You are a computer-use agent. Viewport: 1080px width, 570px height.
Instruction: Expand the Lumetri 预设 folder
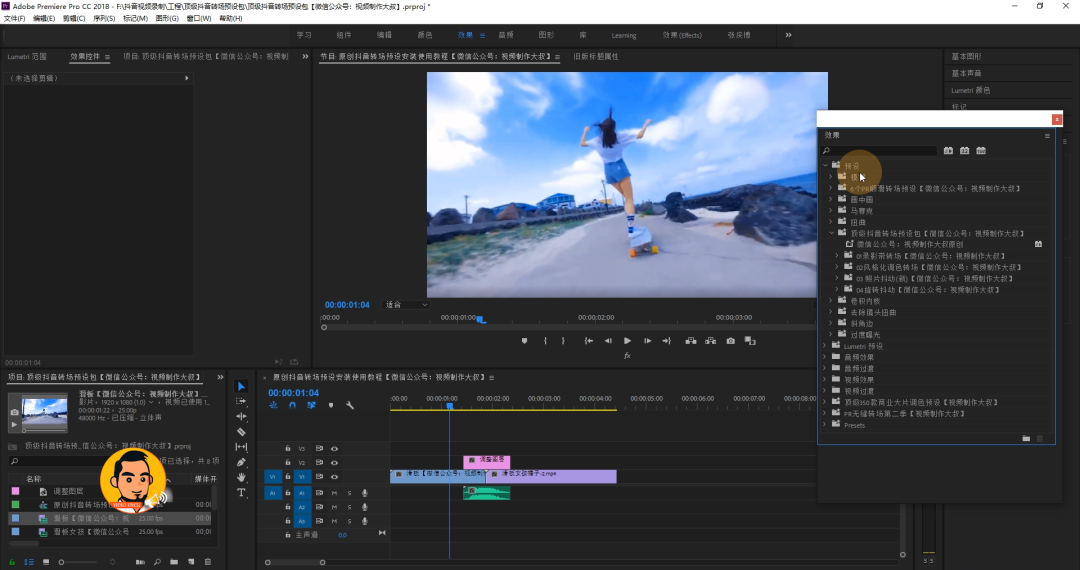click(825, 346)
